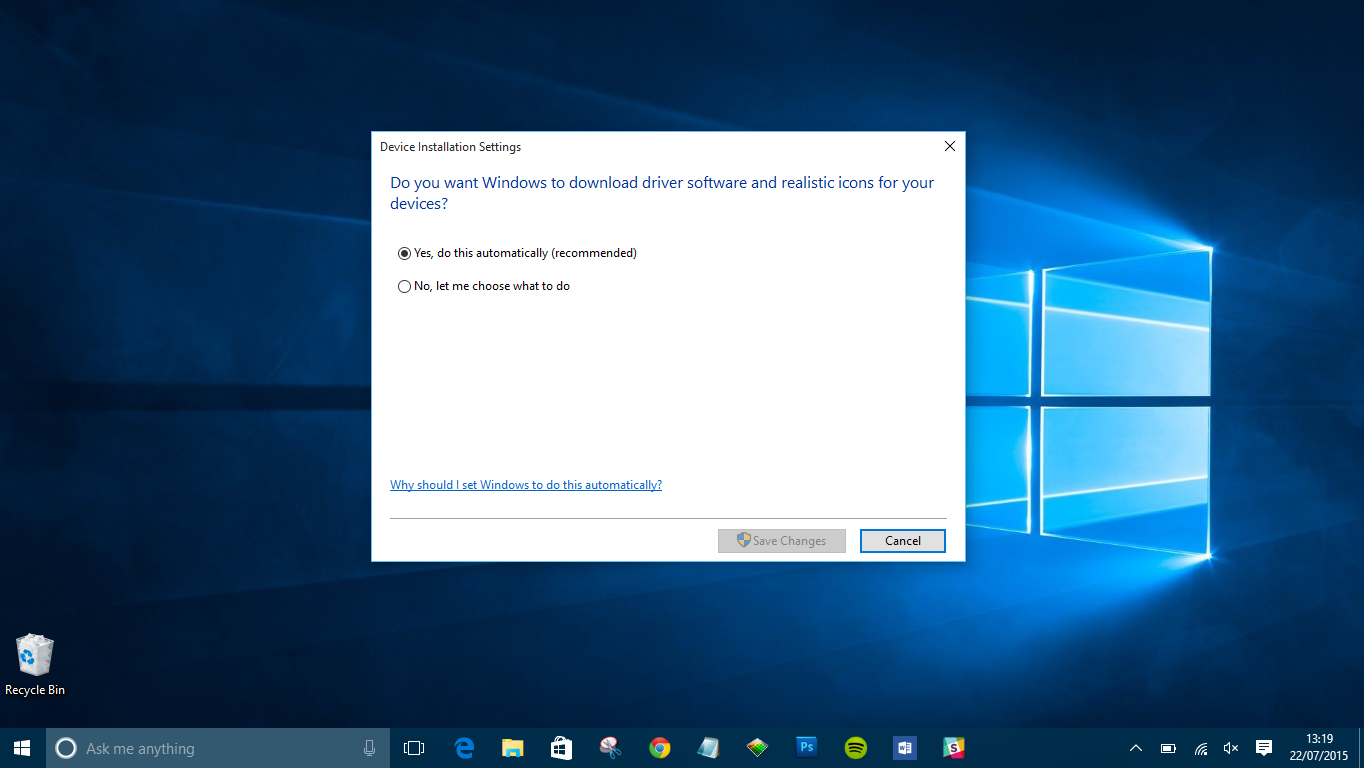The image size is (1364, 768).
Task: Open Task View
Action: (413, 747)
